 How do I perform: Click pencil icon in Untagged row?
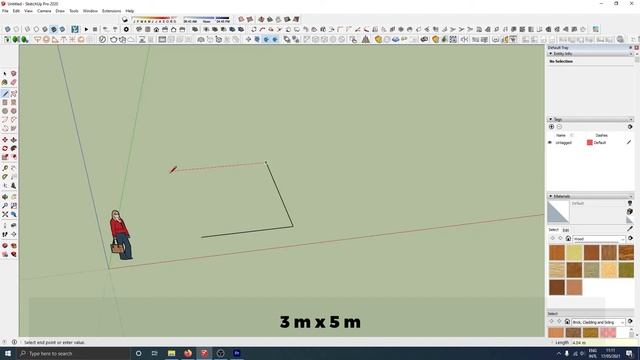pos(629,142)
